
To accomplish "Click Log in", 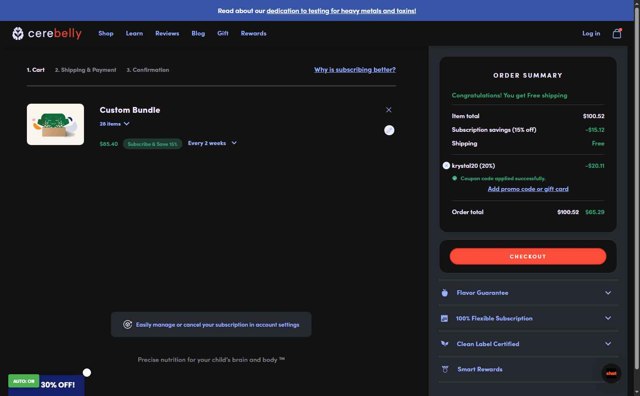I will [591, 33].
